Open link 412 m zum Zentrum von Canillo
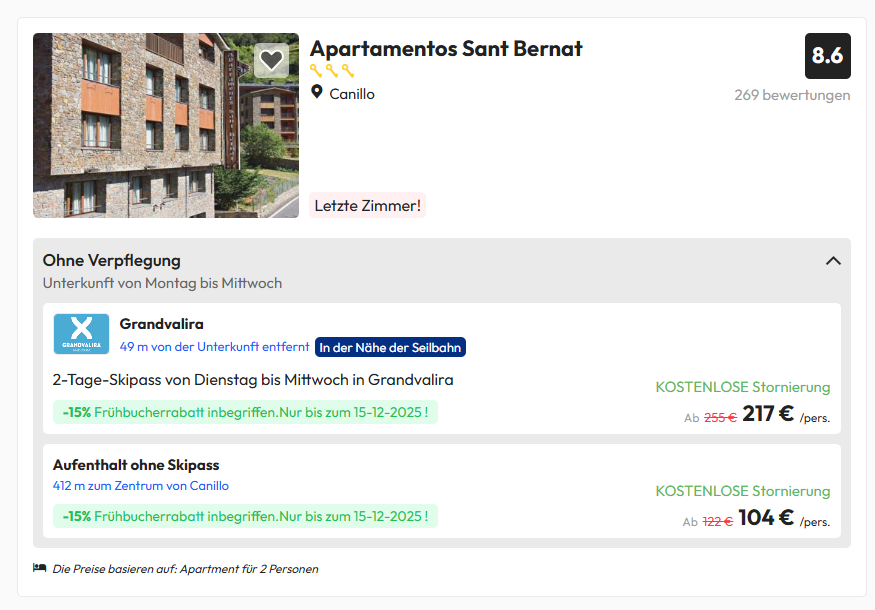 pos(141,486)
